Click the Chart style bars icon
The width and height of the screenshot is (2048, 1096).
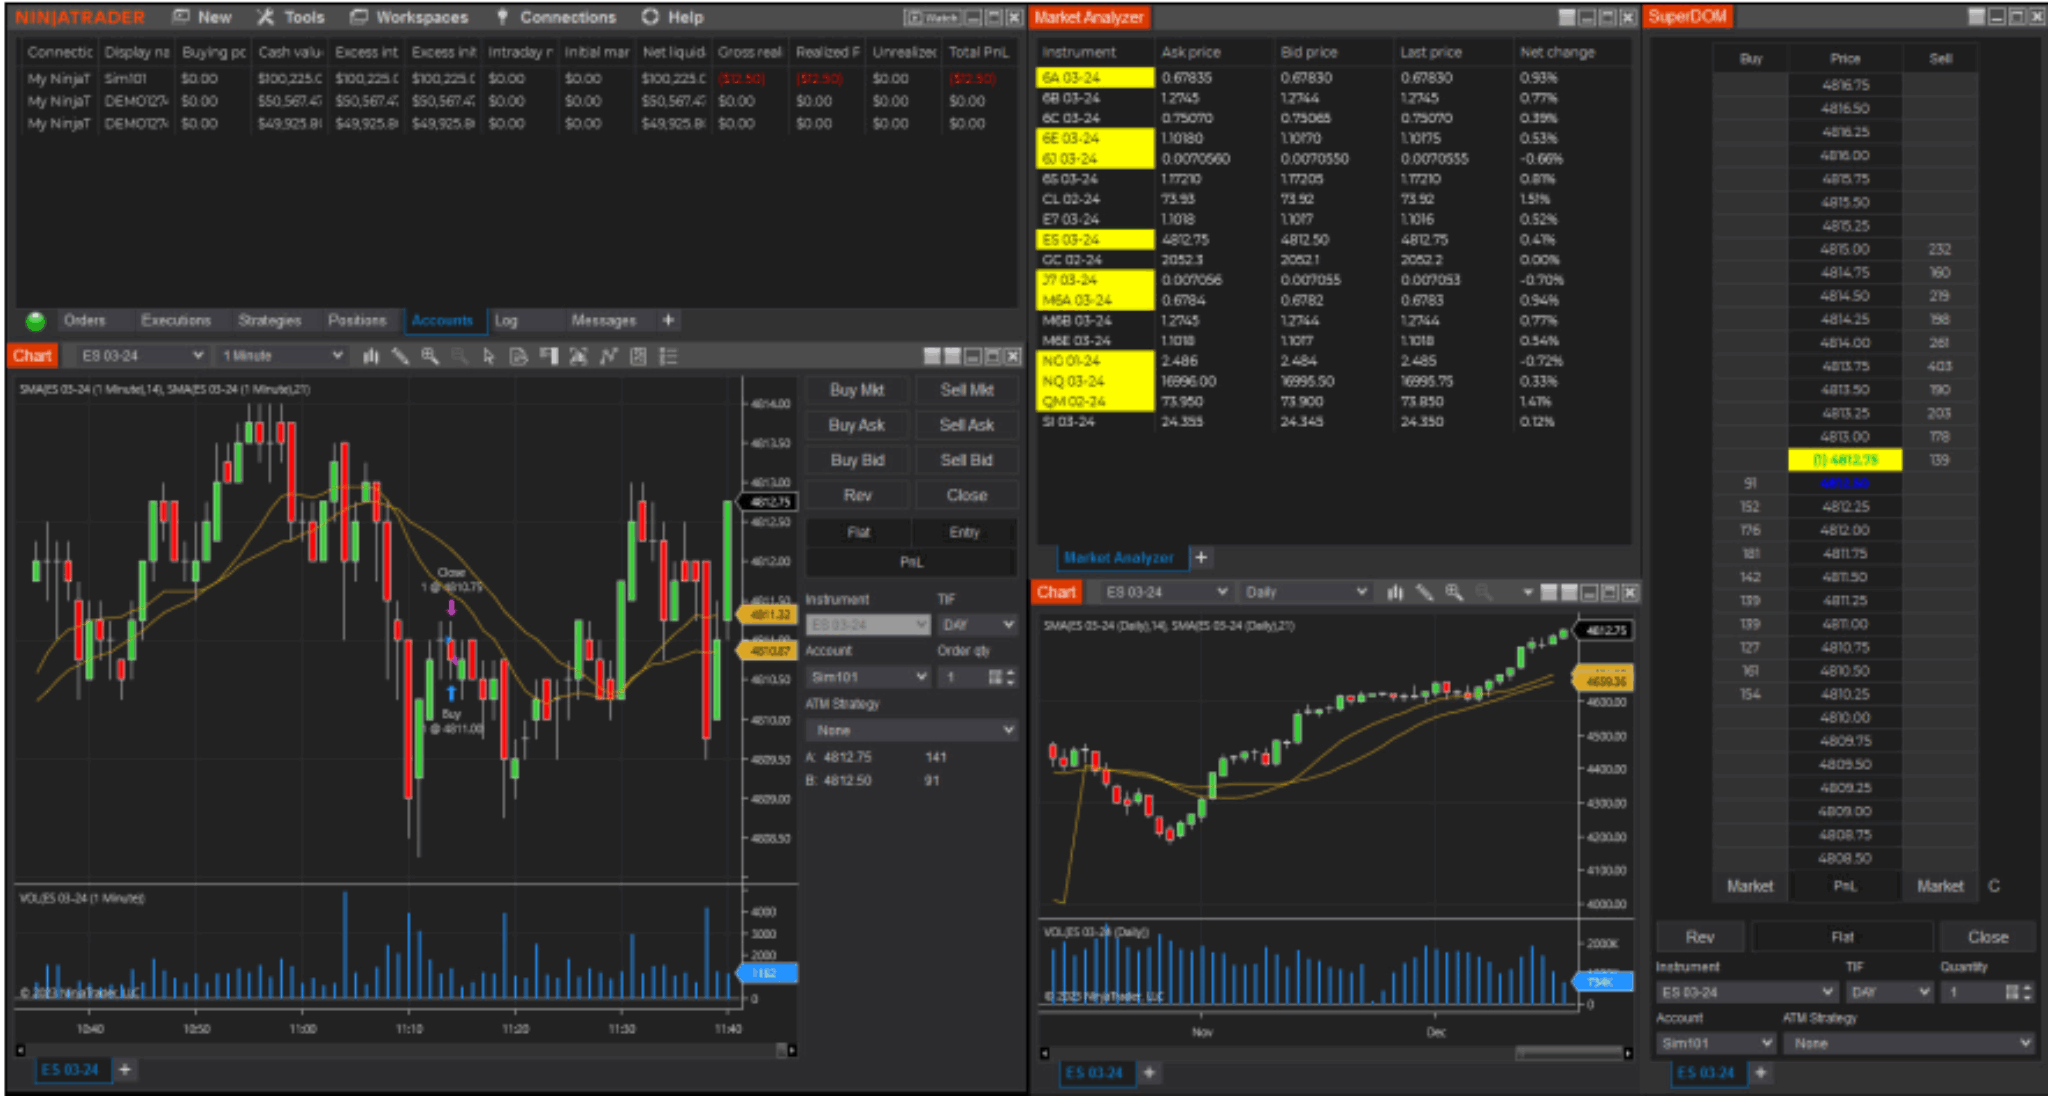pos(372,357)
